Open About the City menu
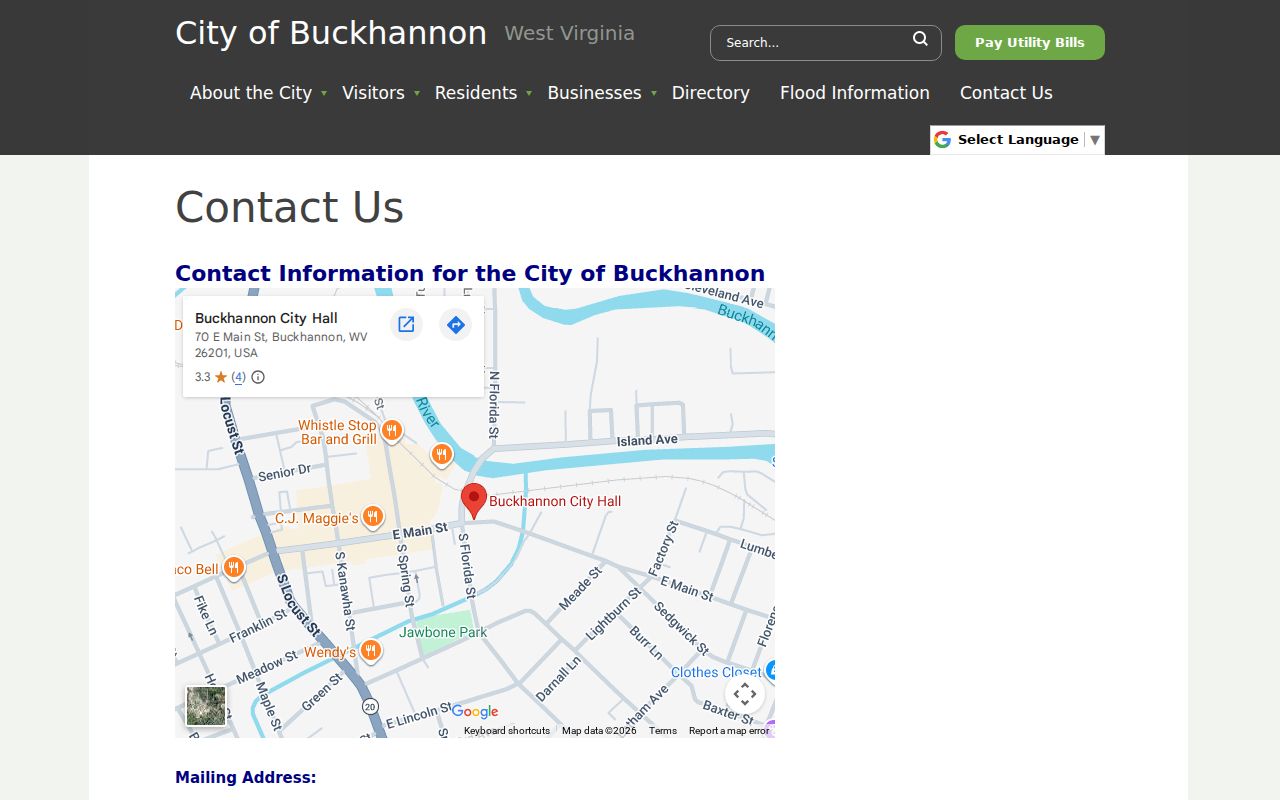Image resolution: width=1280 pixels, height=800 pixels. pyautogui.click(x=251, y=92)
